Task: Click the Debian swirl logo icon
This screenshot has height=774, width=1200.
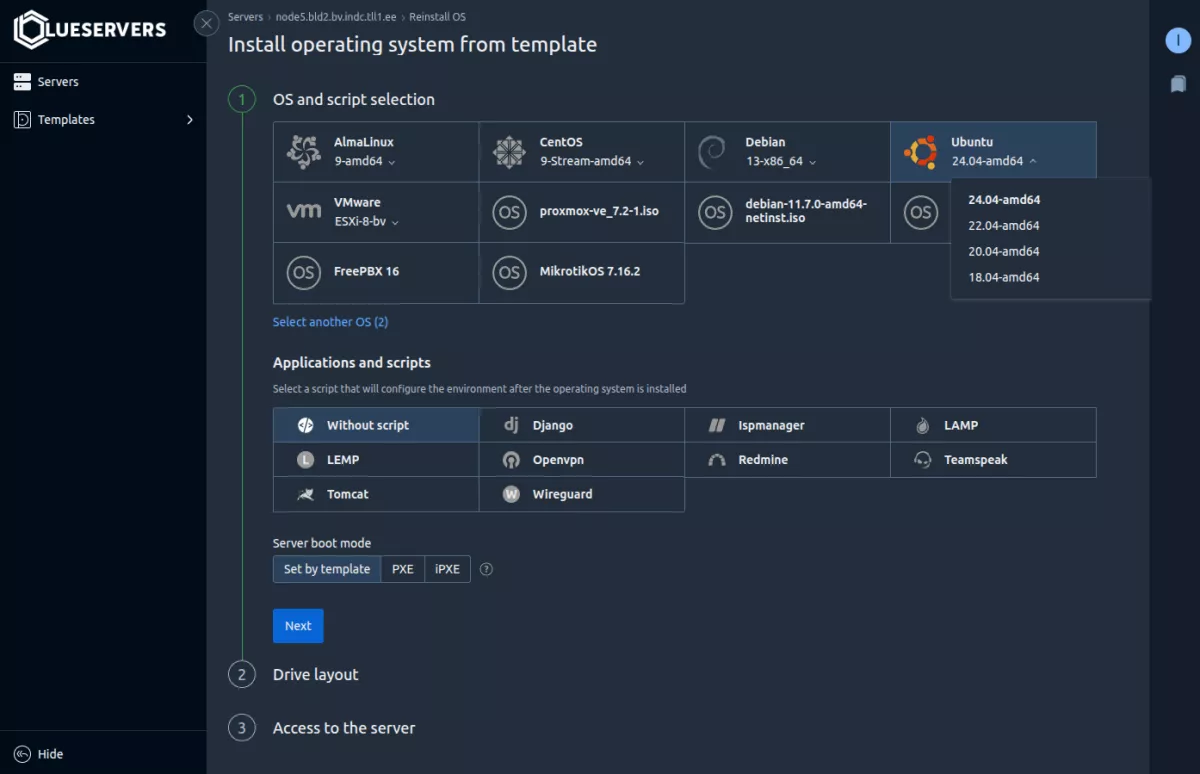Action: point(712,152)
